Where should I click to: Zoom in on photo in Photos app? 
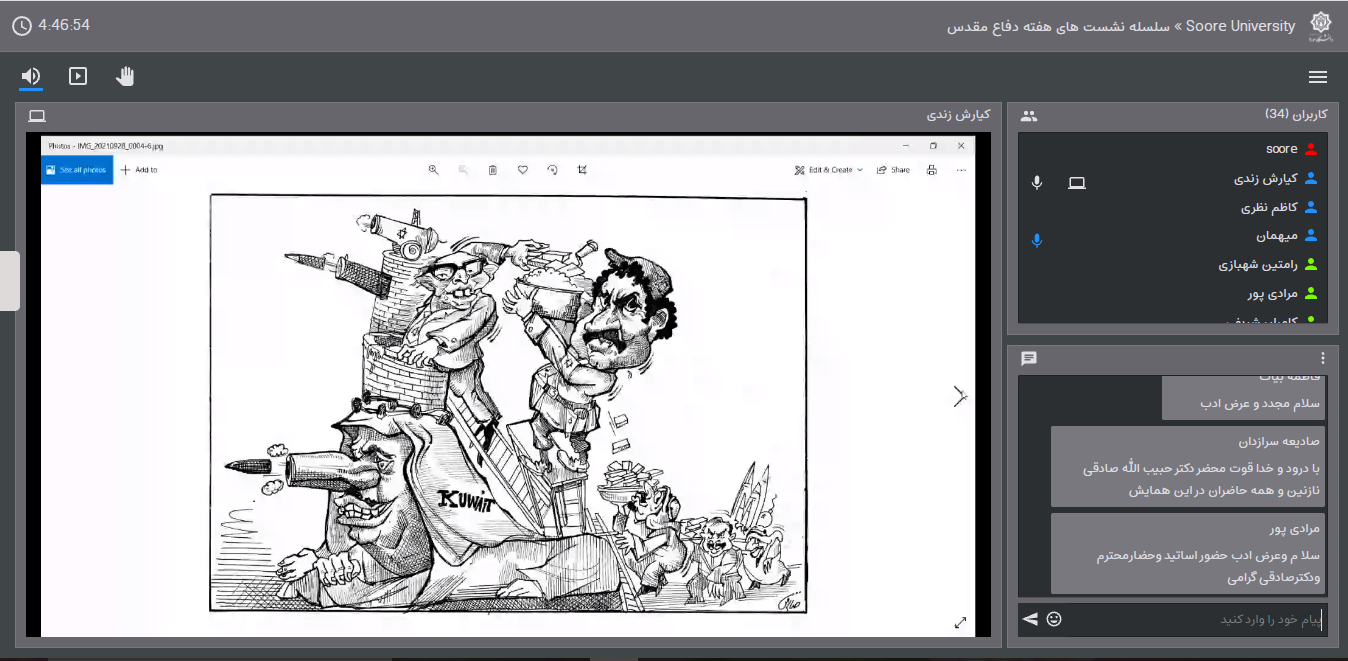point(433,170)
